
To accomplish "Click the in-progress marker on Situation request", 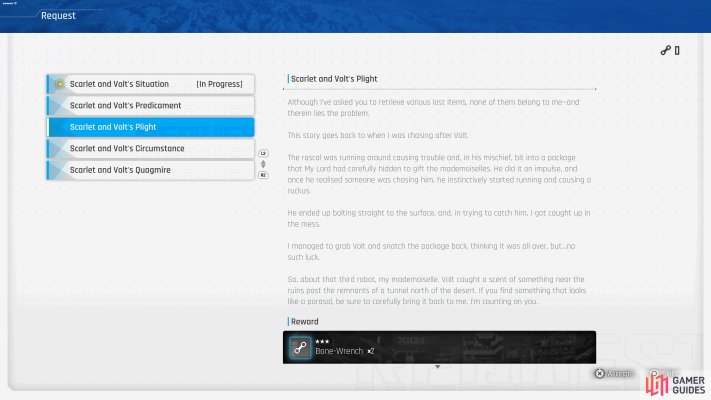I will [x=59, y=84].
